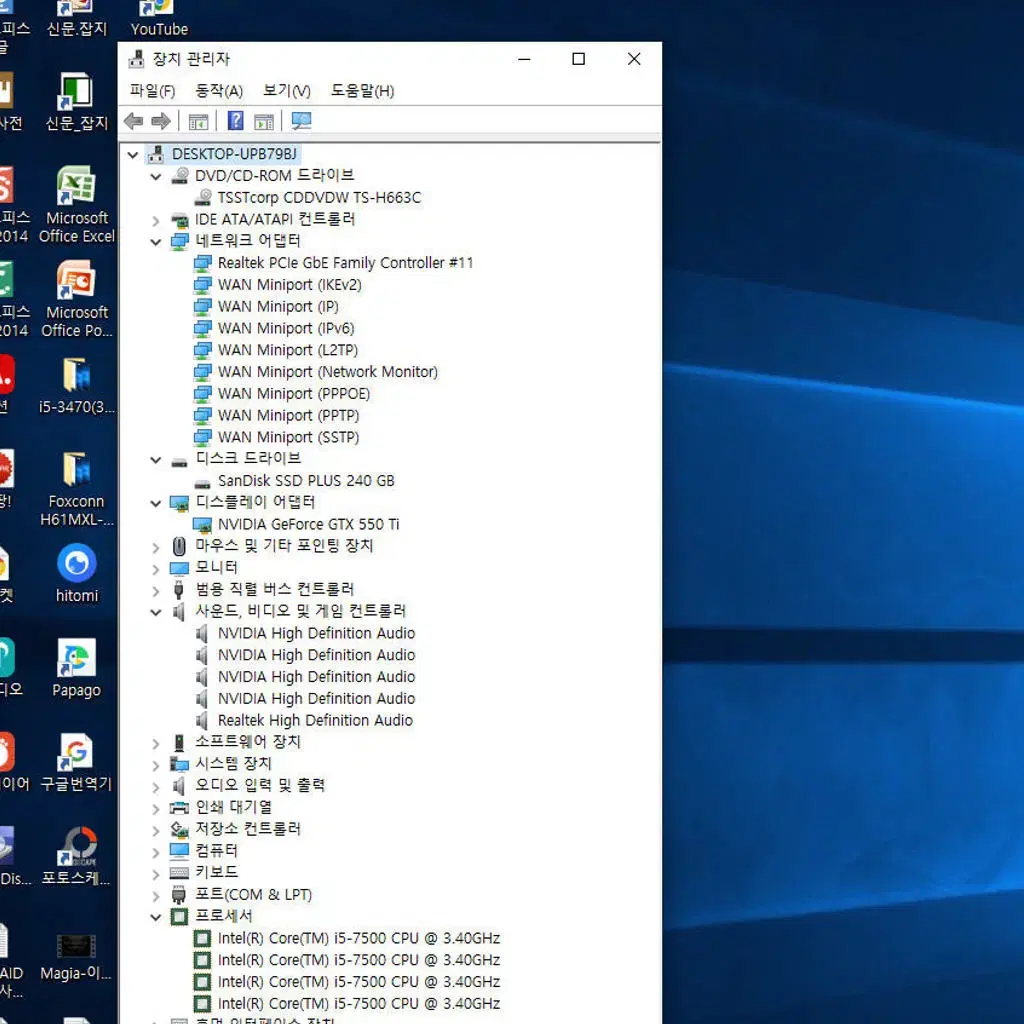Open the 동작(A) menu

[x=219, y=91]
